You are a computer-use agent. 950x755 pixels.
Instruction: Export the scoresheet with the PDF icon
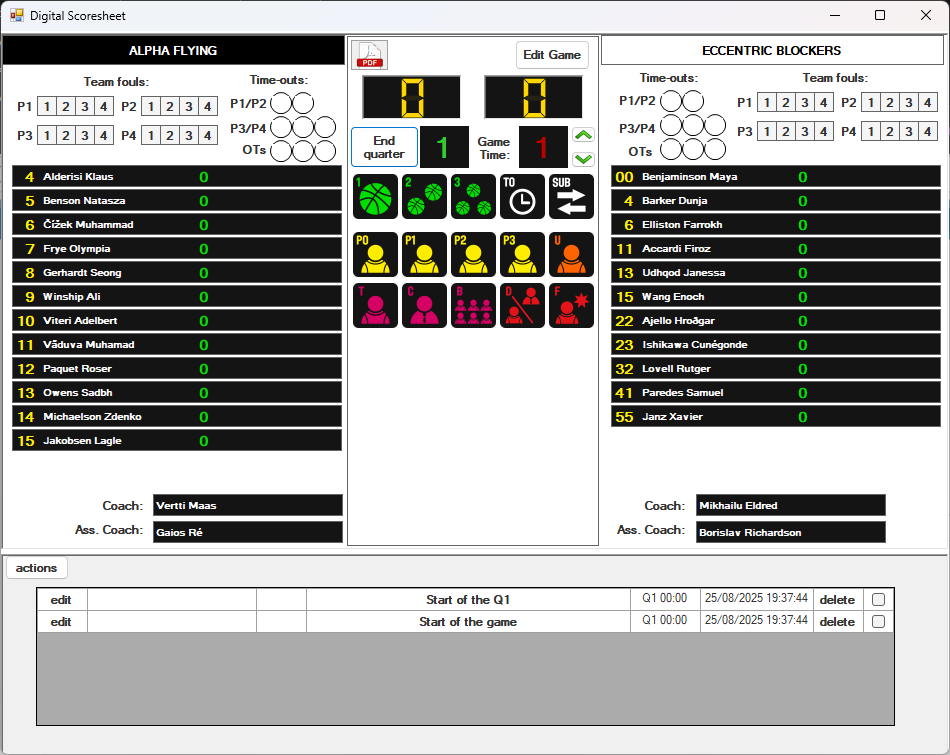[x=370, y=56]
